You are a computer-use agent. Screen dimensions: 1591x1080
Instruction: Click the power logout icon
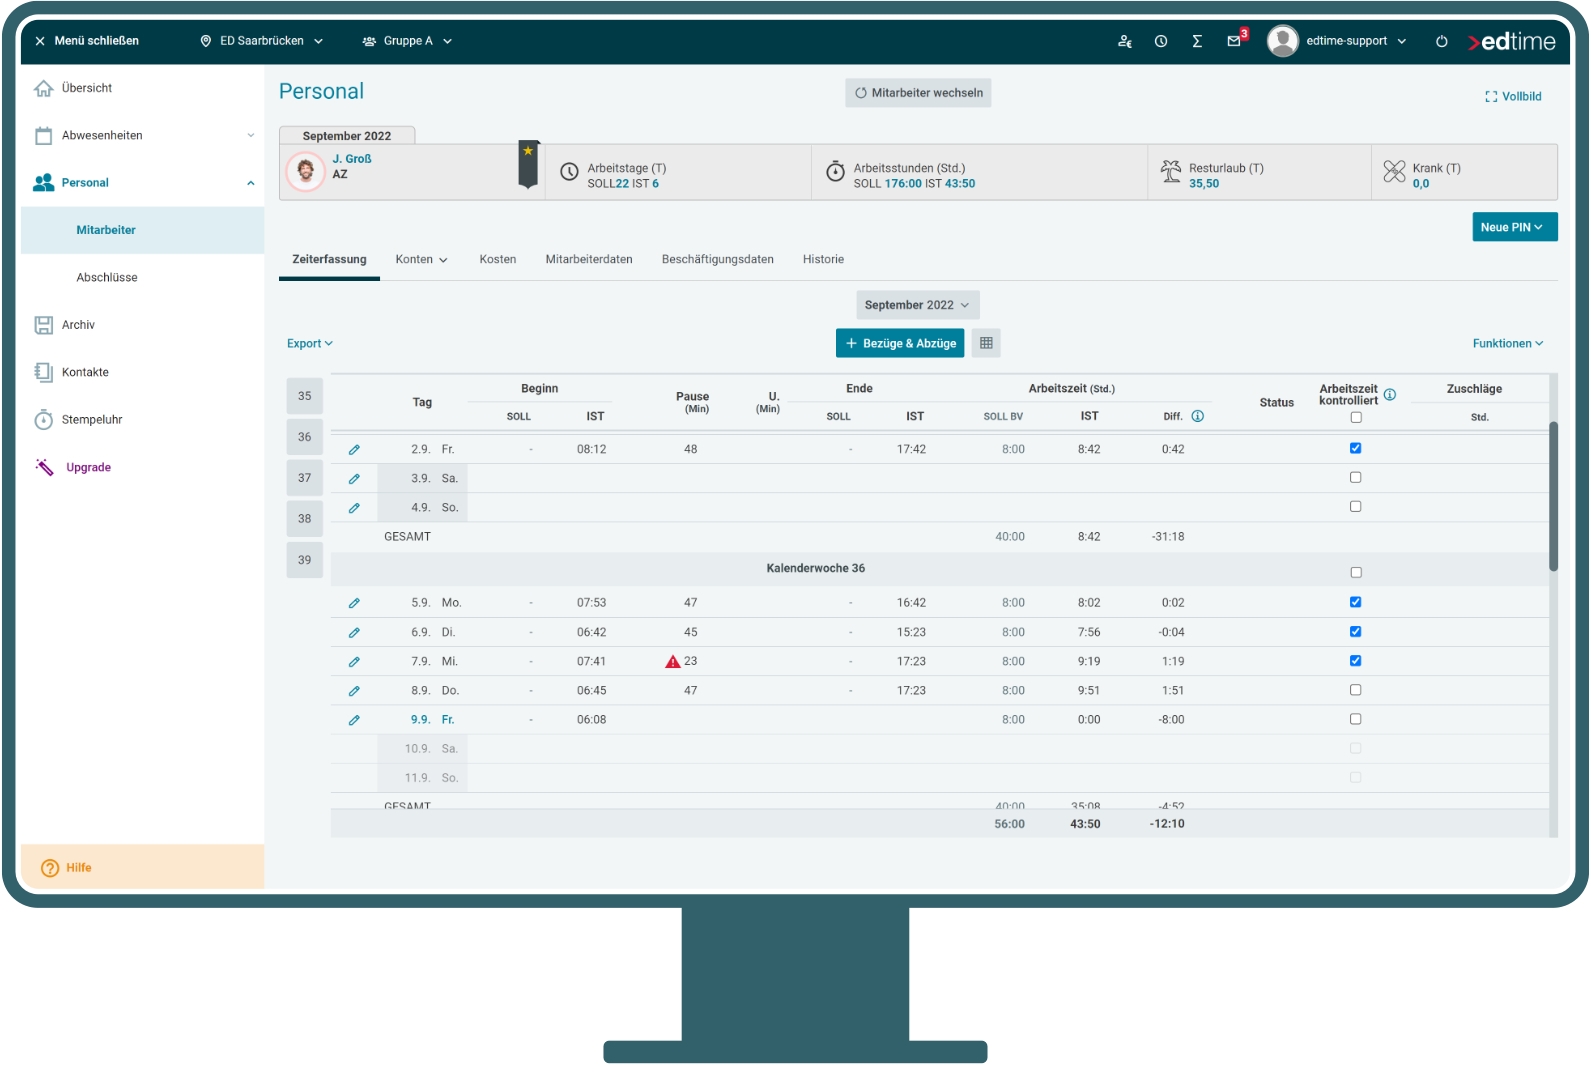(1441, 41)
